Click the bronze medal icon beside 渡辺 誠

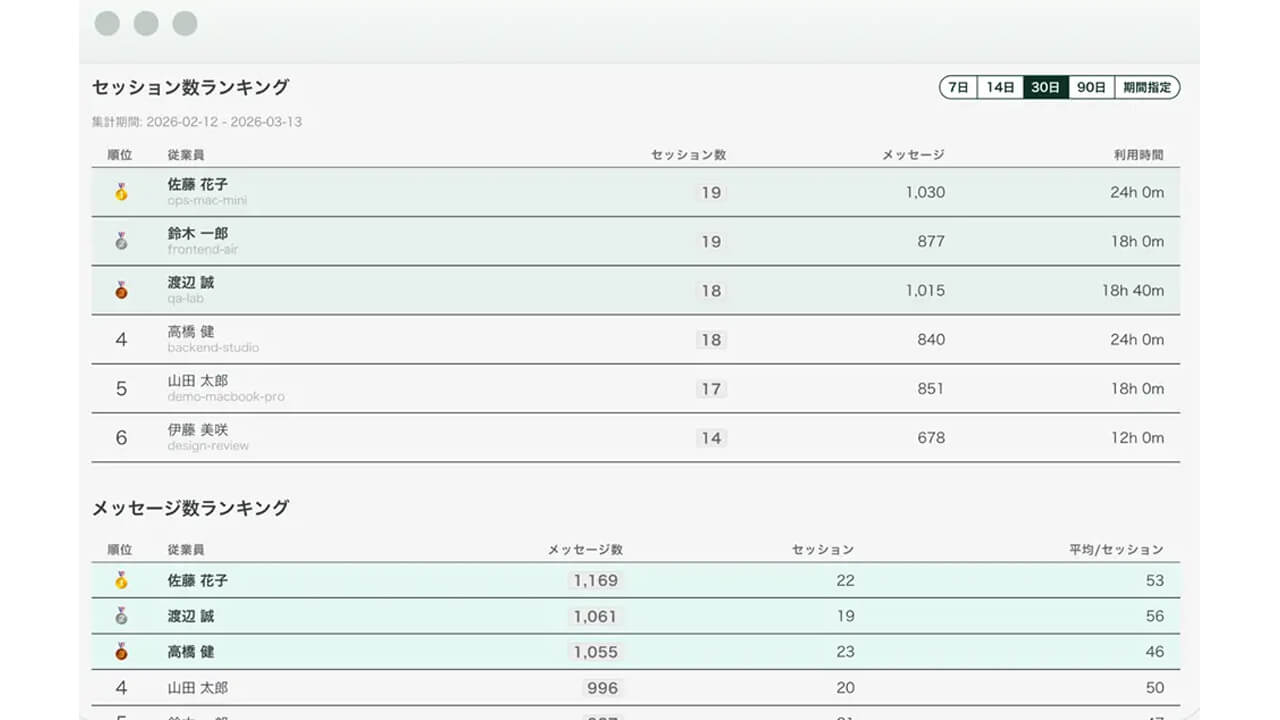coord(120,289)
